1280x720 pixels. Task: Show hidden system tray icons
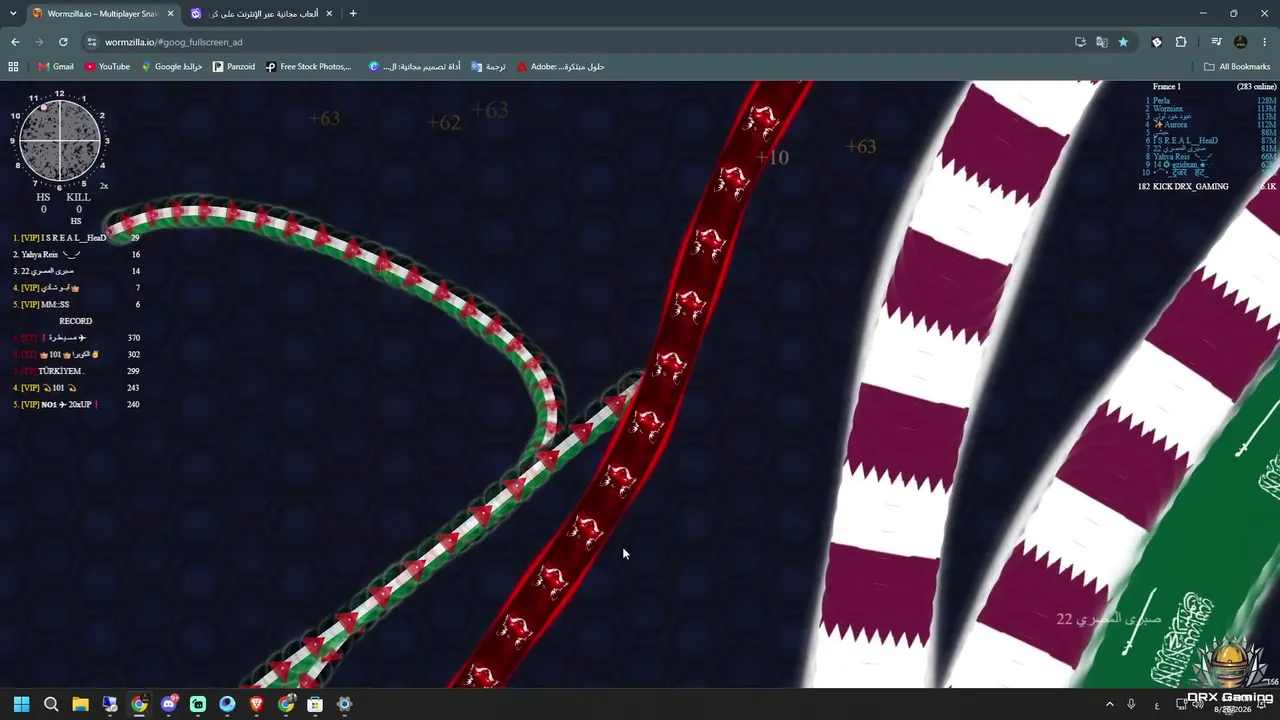click(1109, 704)
